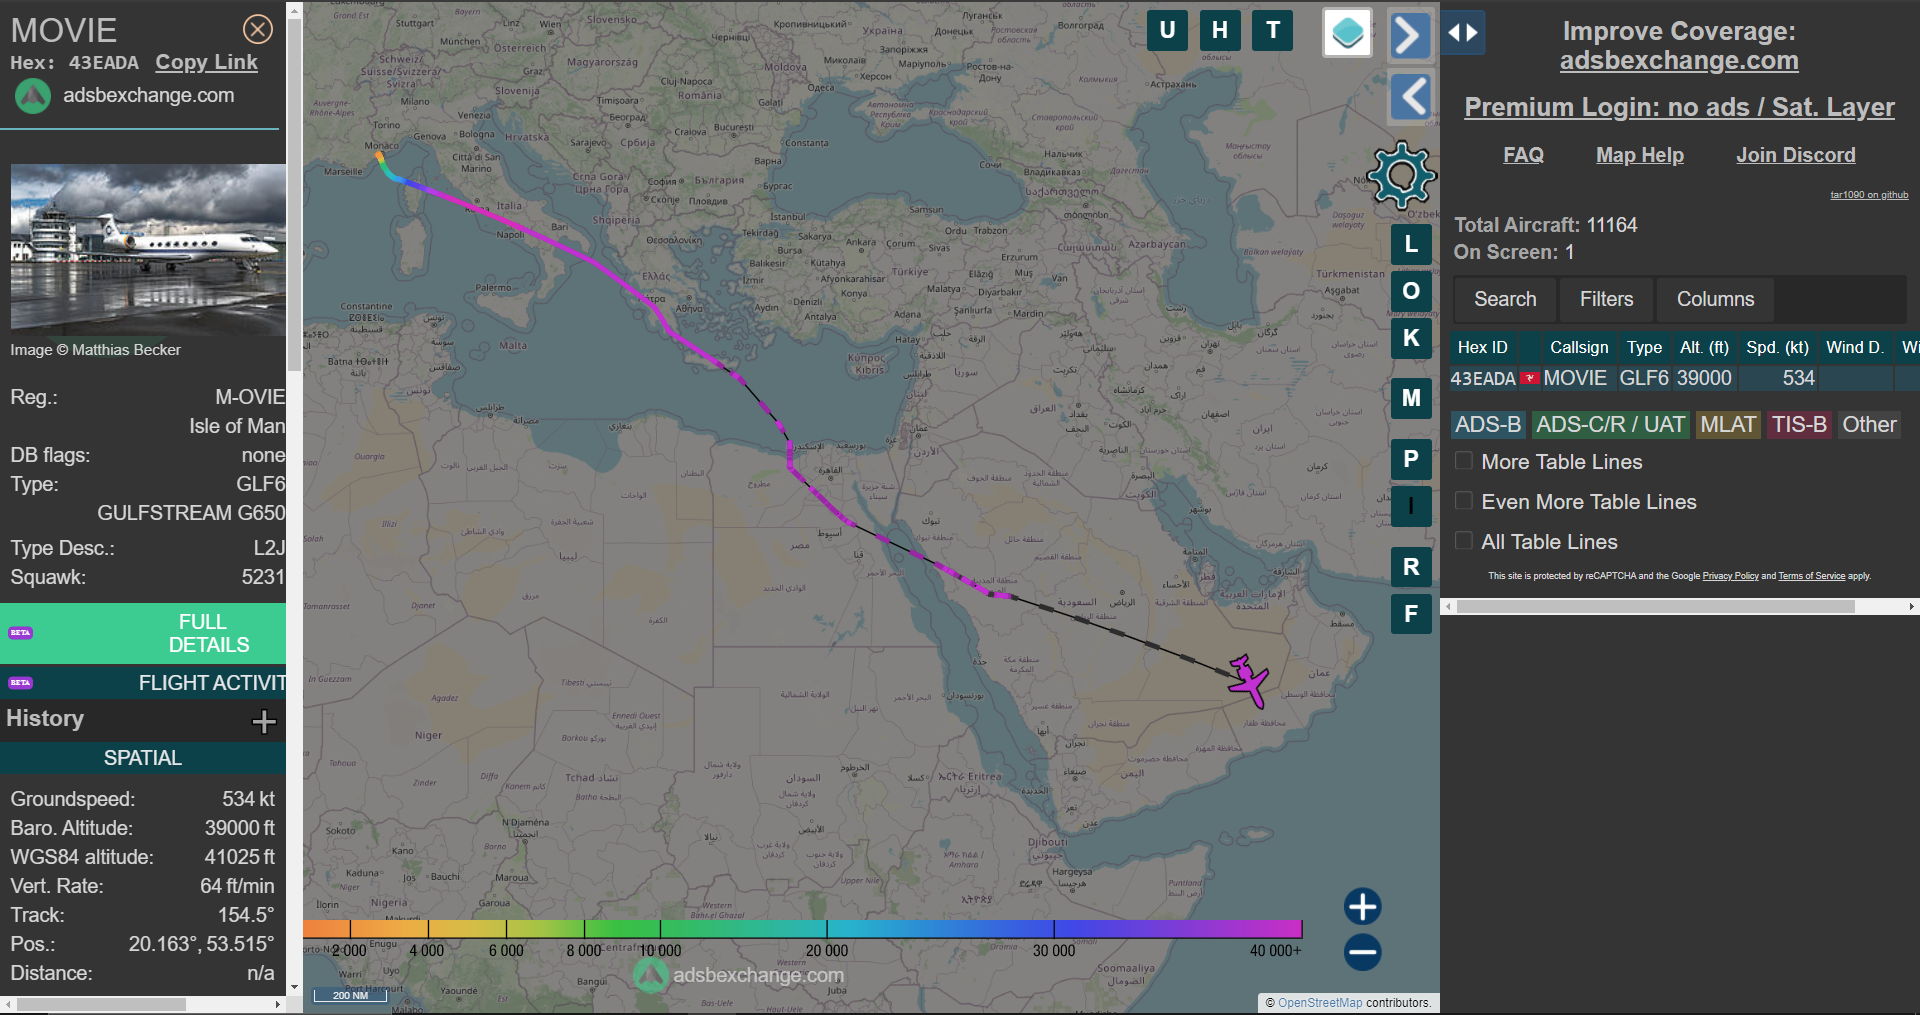Image resolution: width=1920 pixels, height=1015 pixels.
Task: Toggle the ADS-C/R / UAT source filter
Action: 1610,425
